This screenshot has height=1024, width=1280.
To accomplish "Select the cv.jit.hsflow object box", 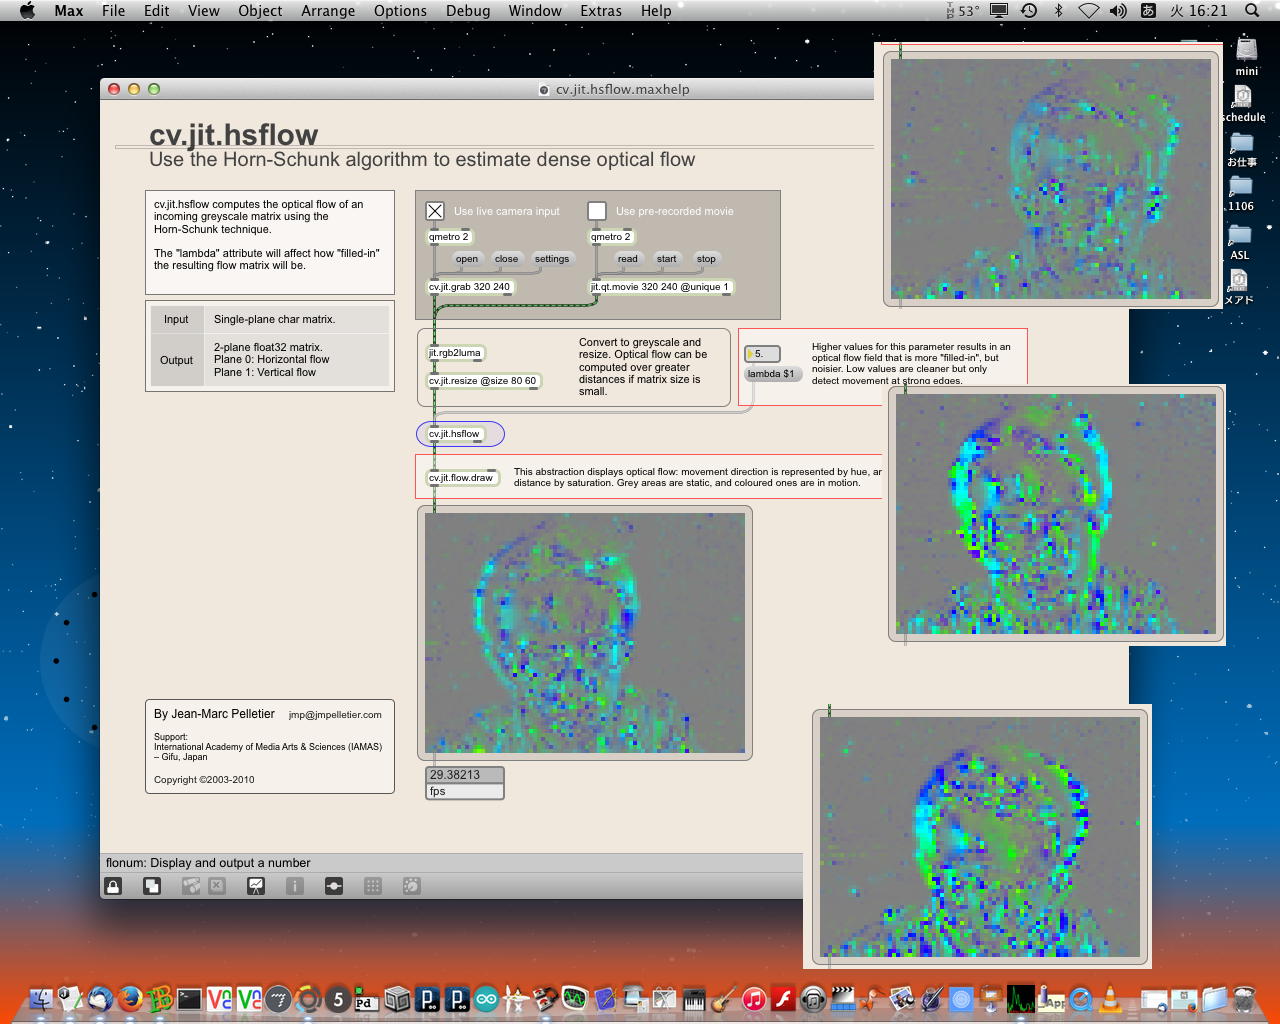I will click(455, 434).
